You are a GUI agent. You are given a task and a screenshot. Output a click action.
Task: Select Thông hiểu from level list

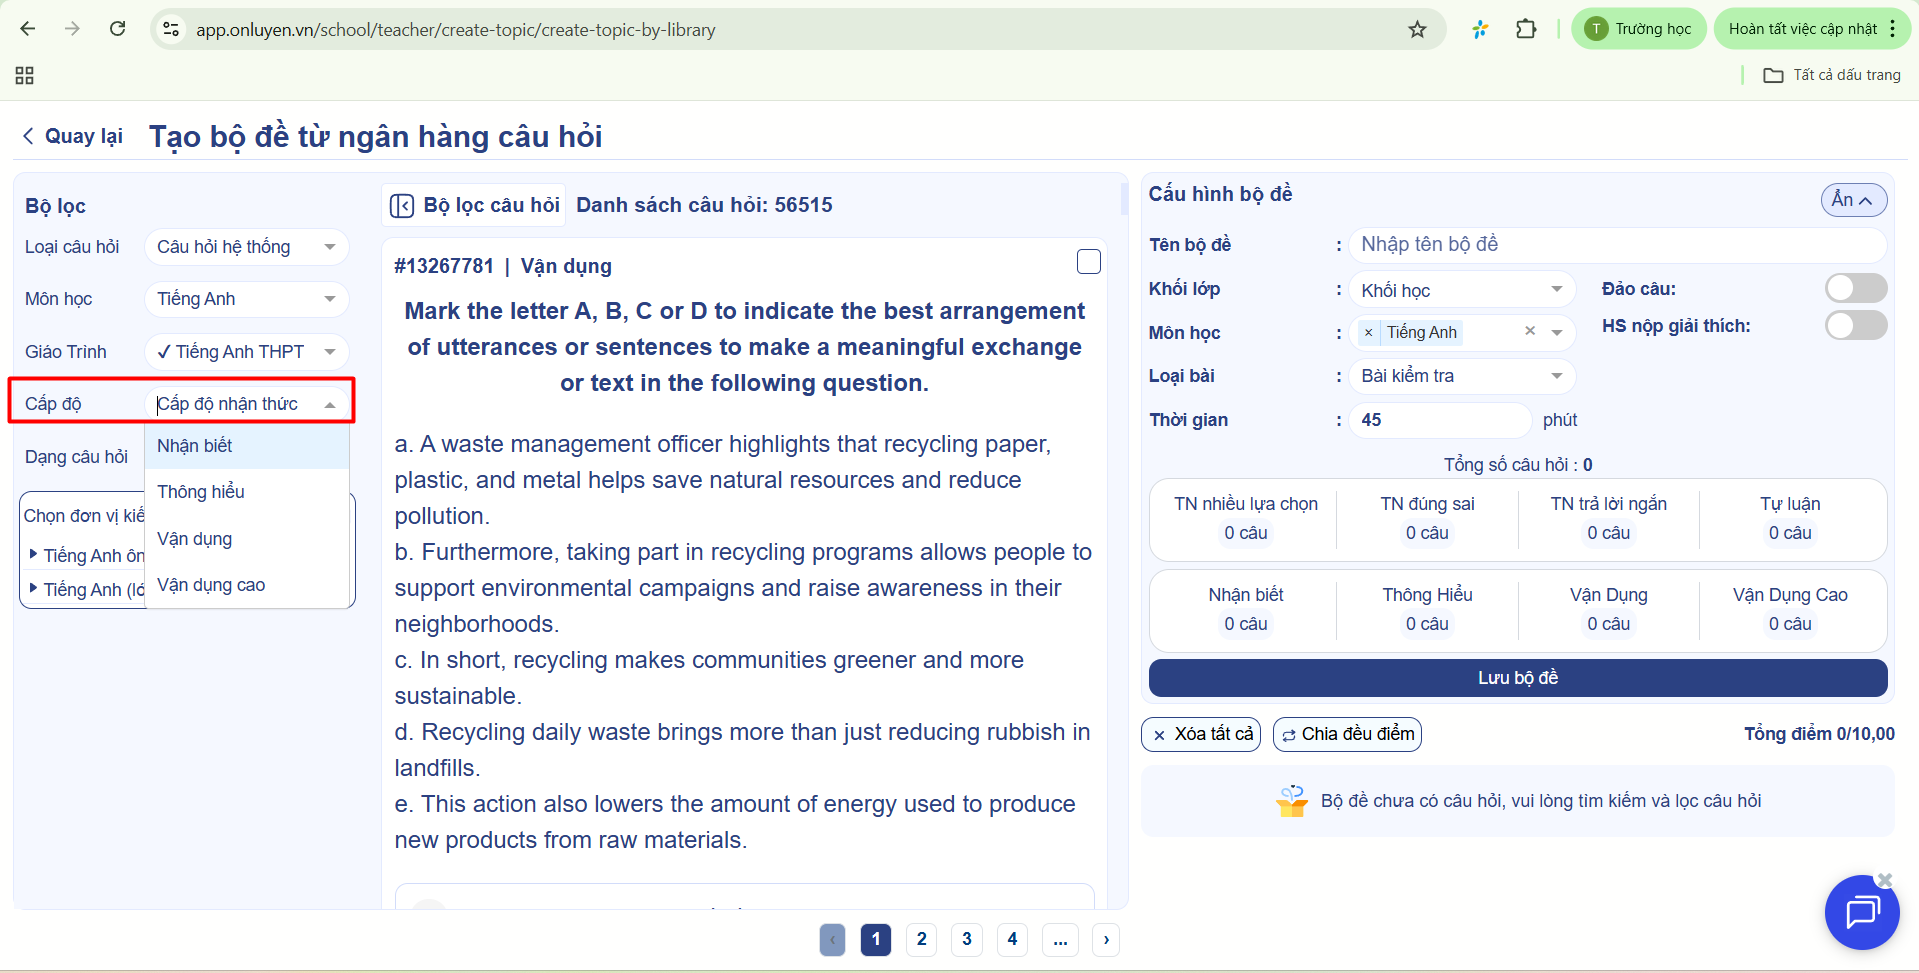(201, 492)
